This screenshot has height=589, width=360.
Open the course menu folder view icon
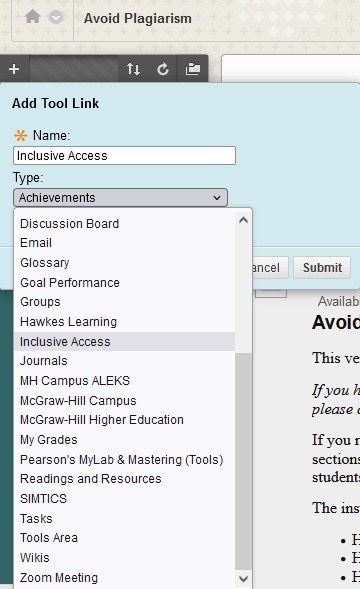click(193, 69)
